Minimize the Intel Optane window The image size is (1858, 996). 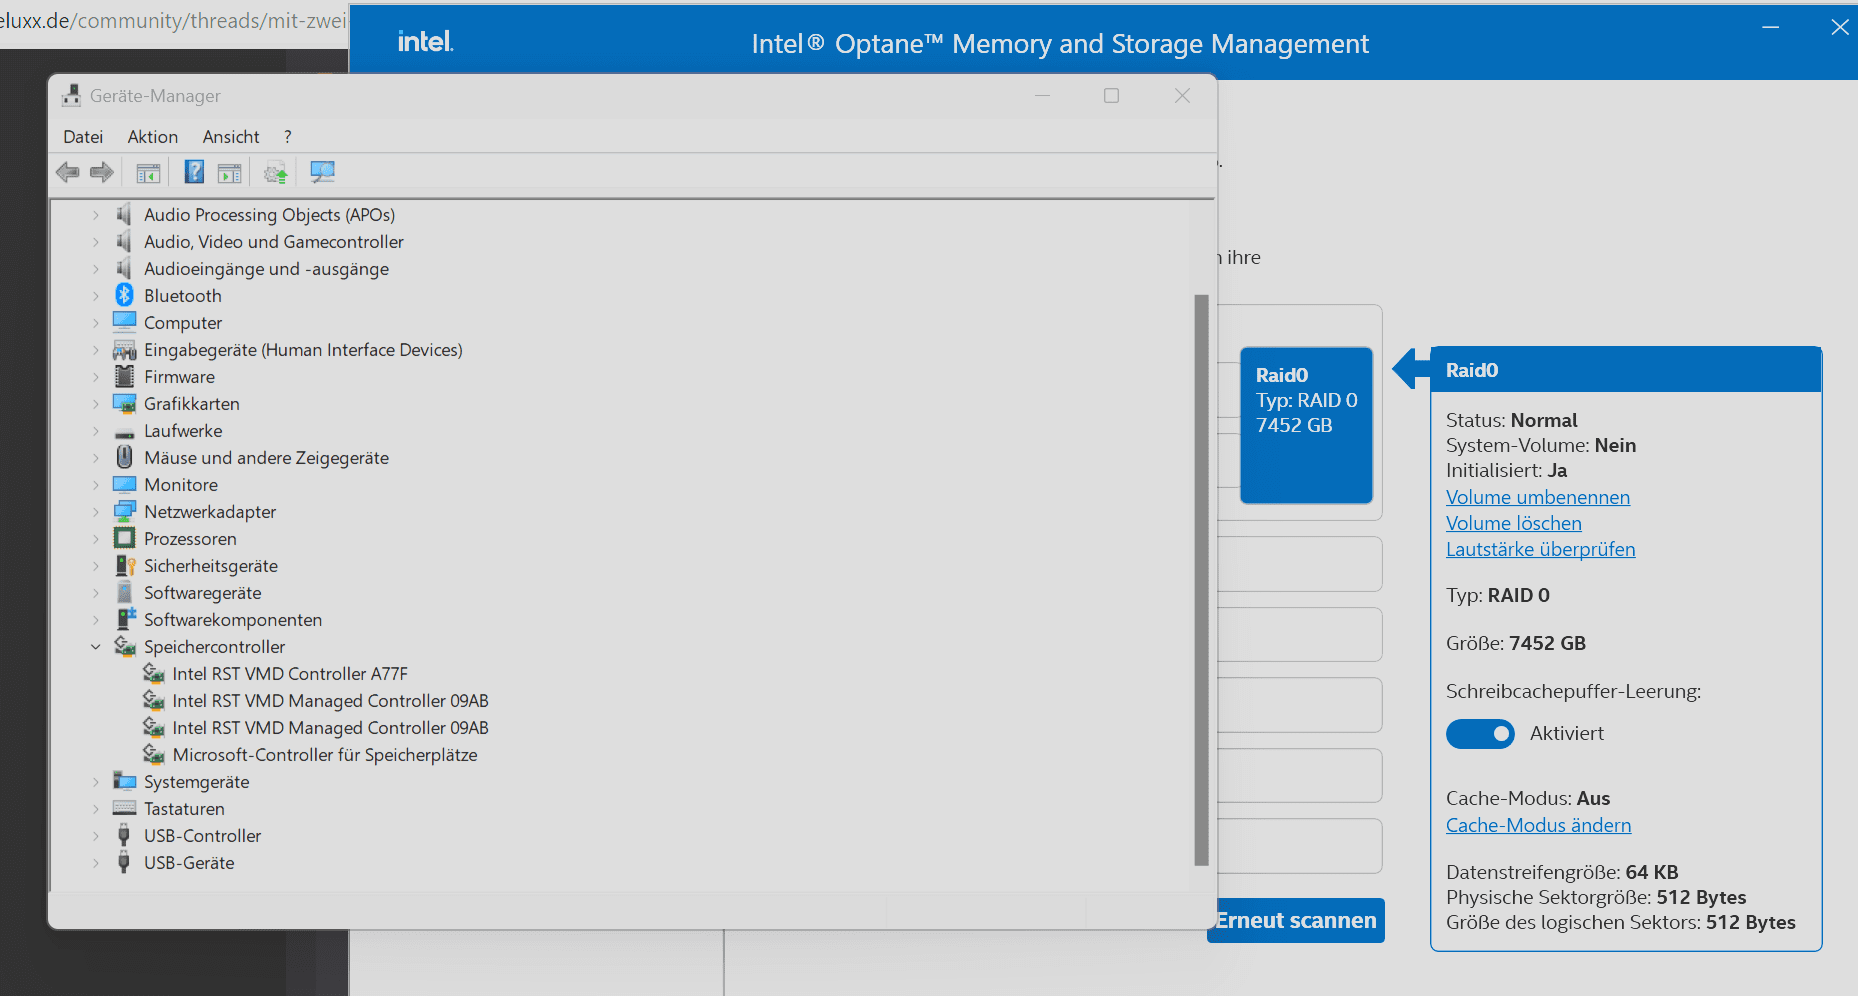coord(1770,27)
